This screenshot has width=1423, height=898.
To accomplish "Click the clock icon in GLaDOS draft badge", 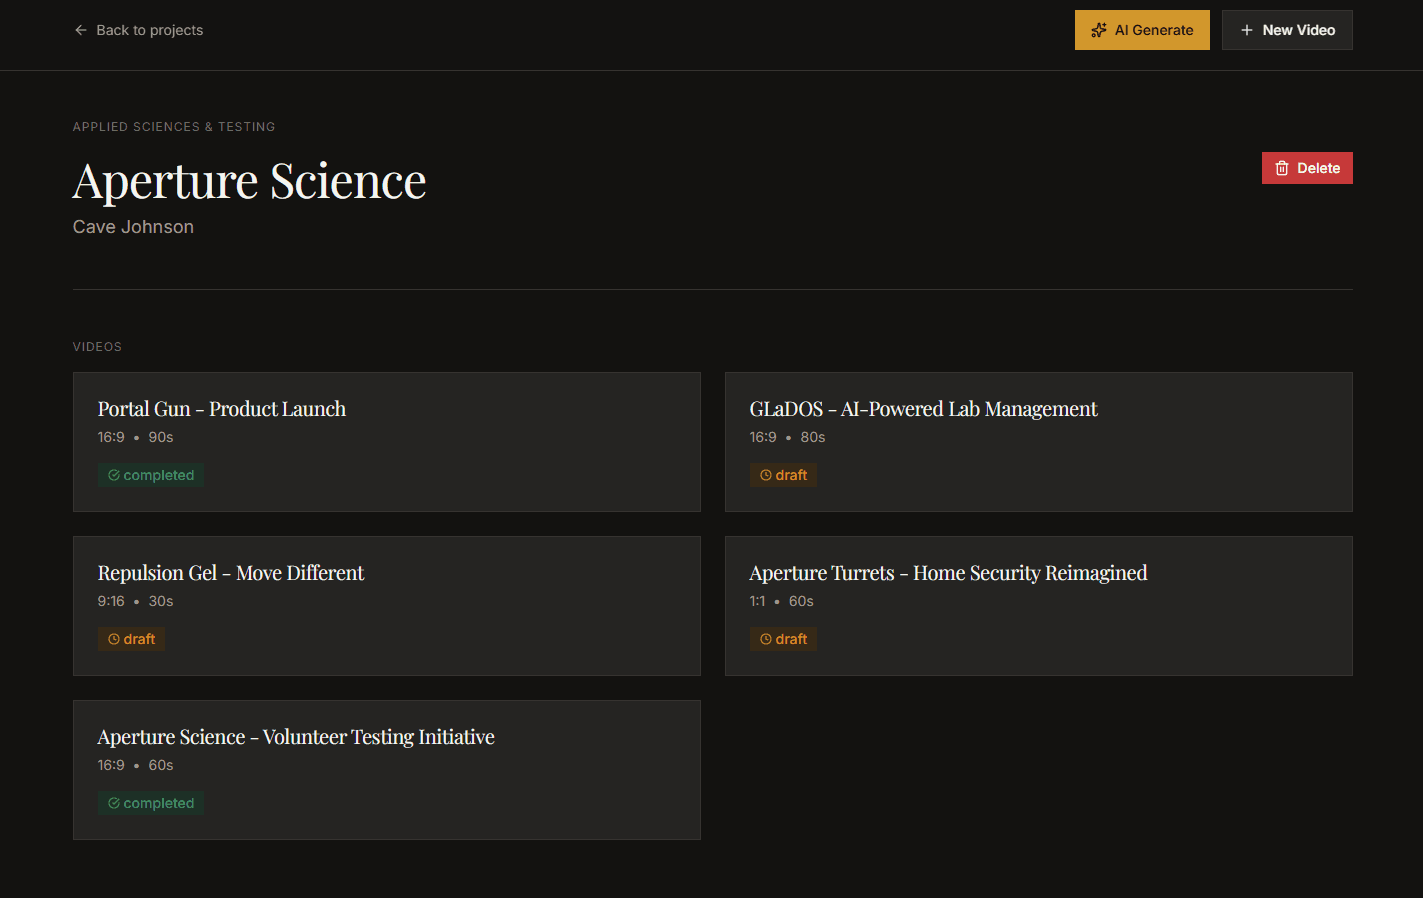I will 765,474.
